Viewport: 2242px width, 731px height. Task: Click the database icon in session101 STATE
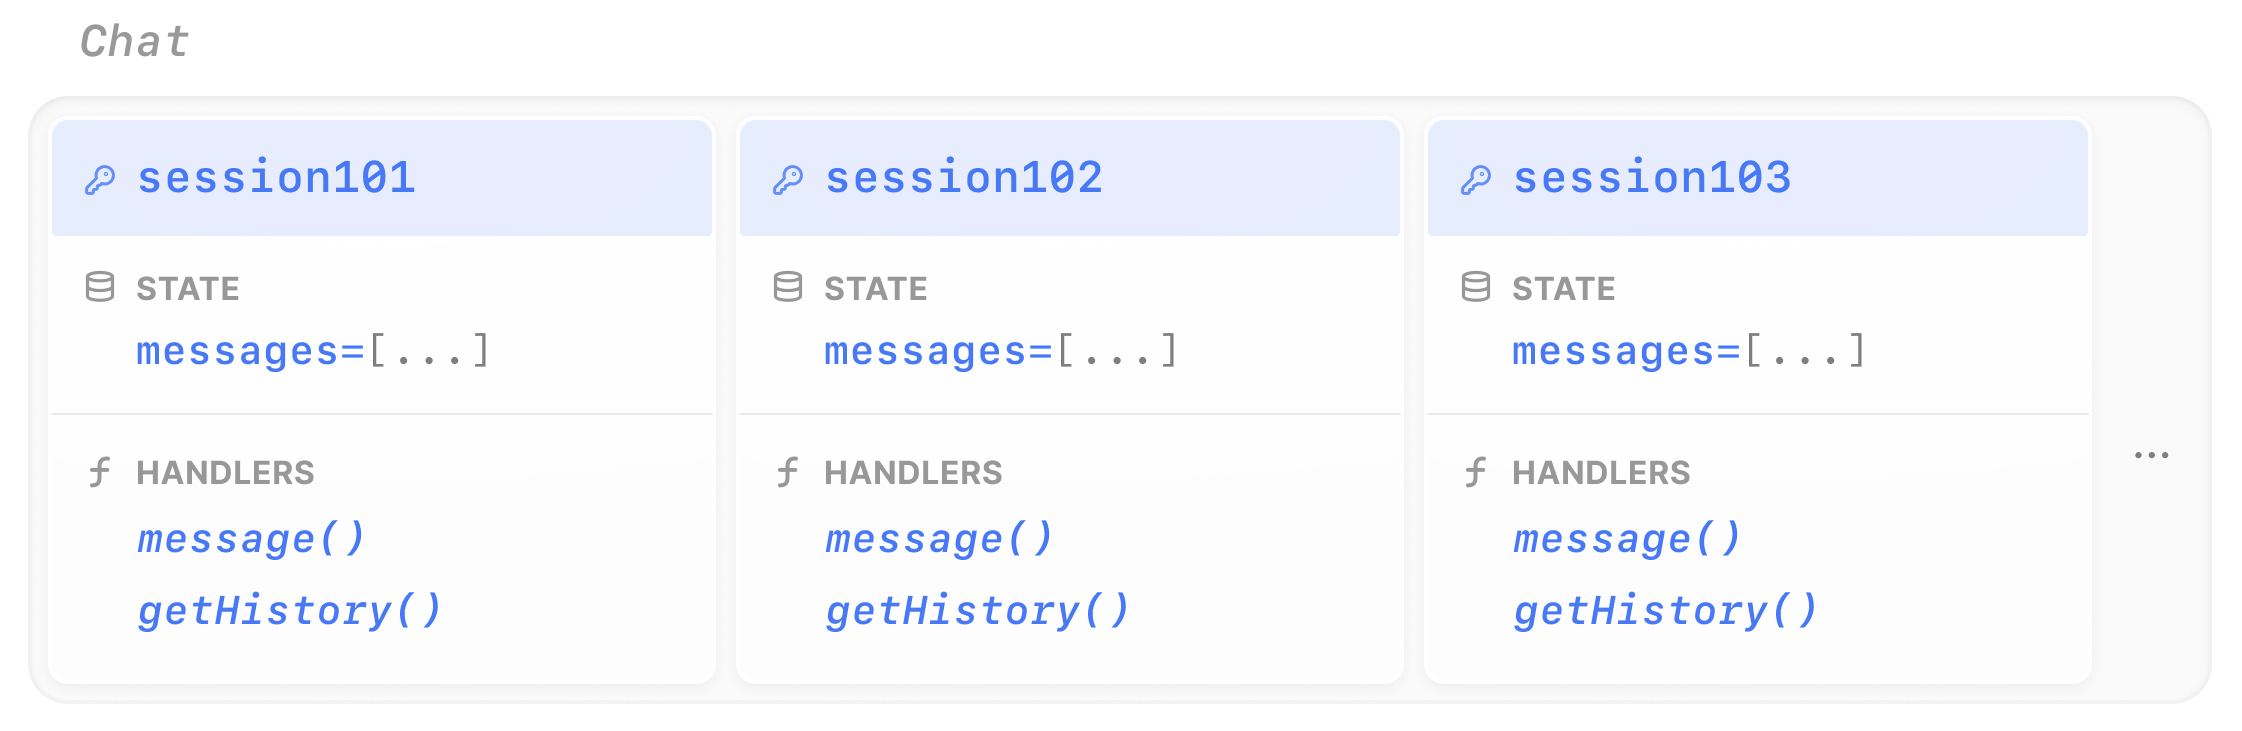tap(100, 287)
